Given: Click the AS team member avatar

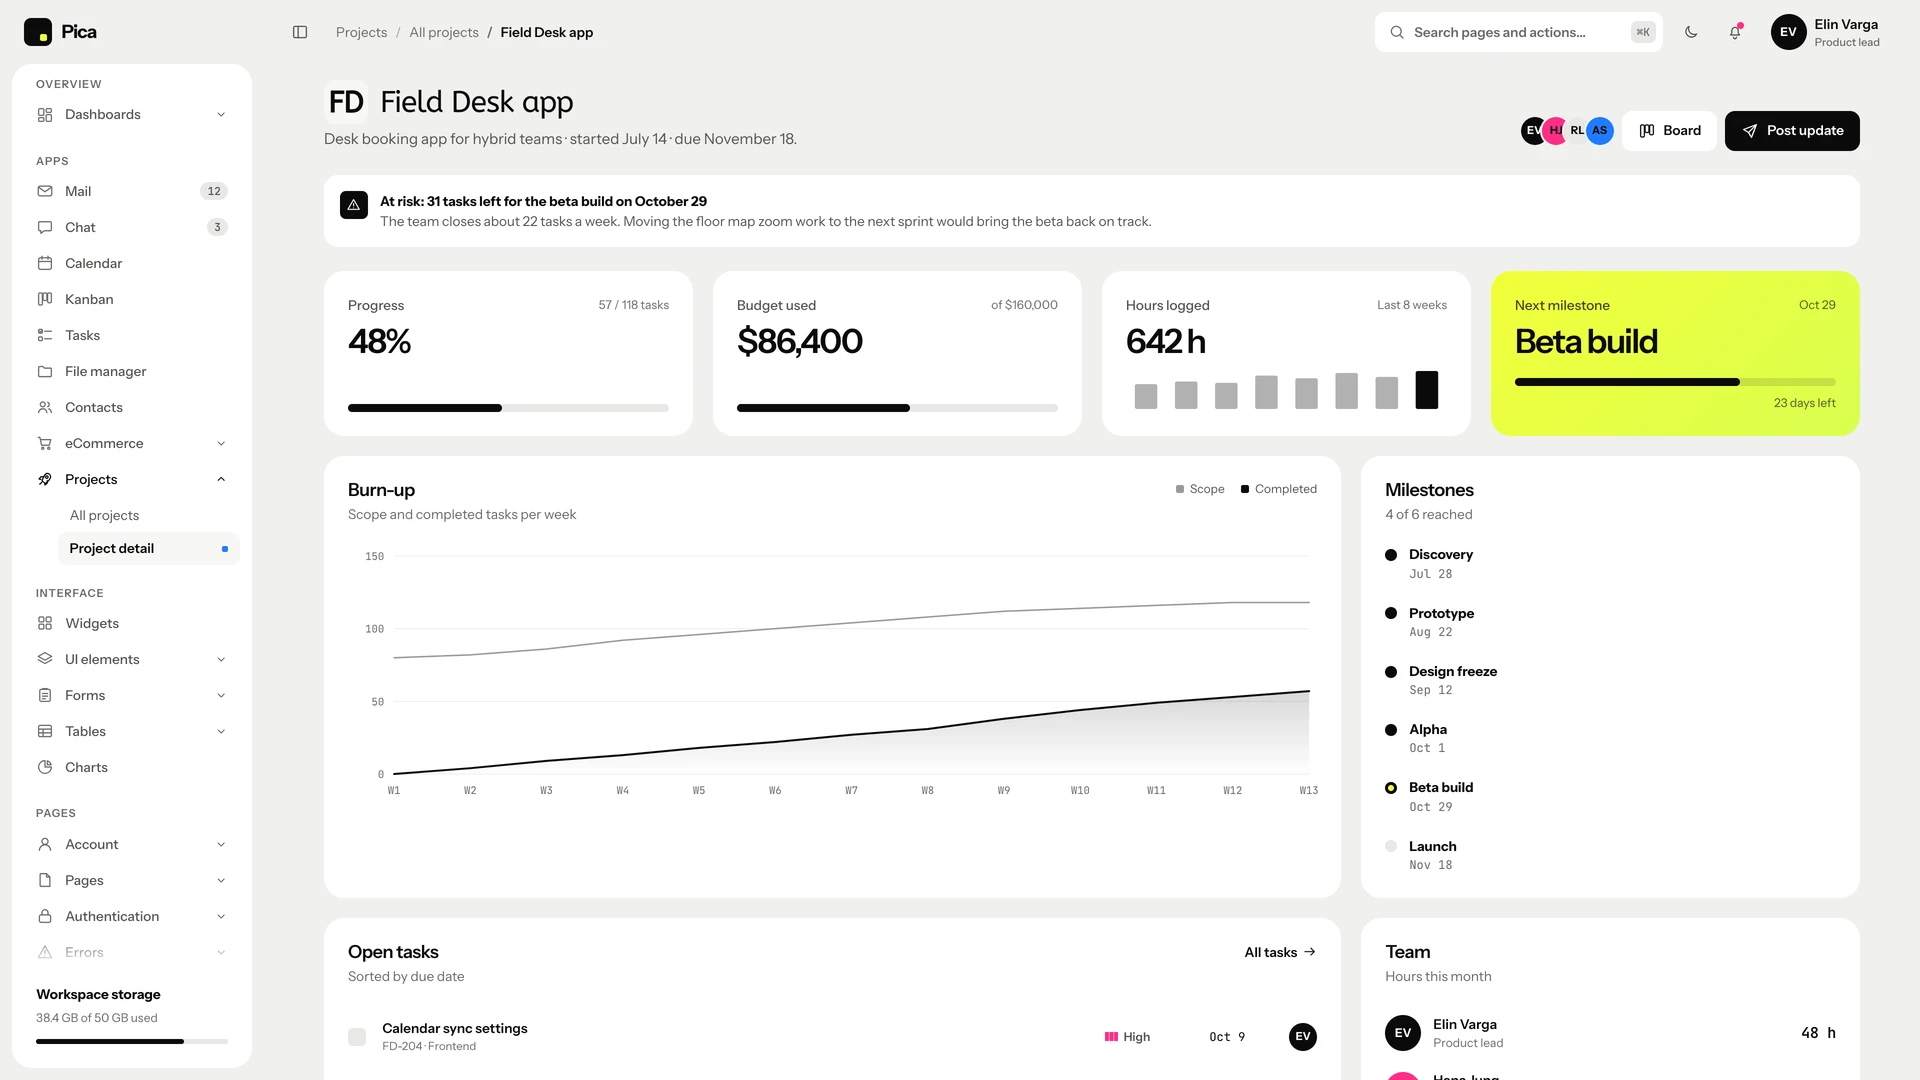Looking at the screenshot, I should [x=1600, y=131].
